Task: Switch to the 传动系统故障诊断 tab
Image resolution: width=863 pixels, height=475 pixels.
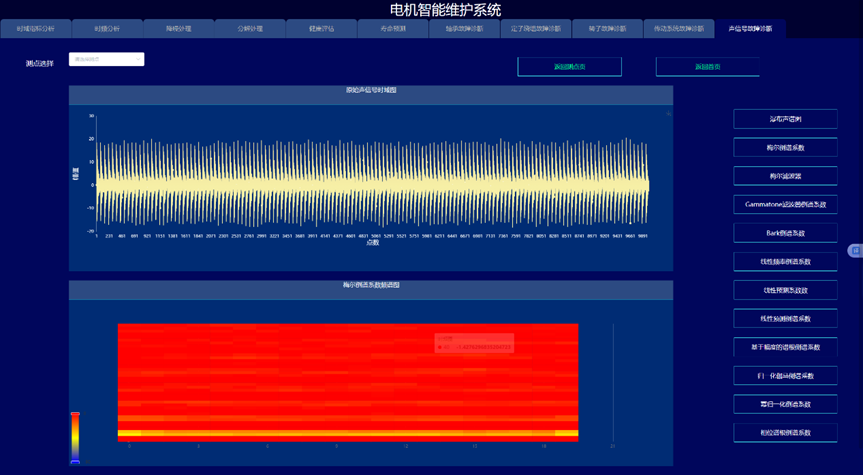Action: pos(679,29)
